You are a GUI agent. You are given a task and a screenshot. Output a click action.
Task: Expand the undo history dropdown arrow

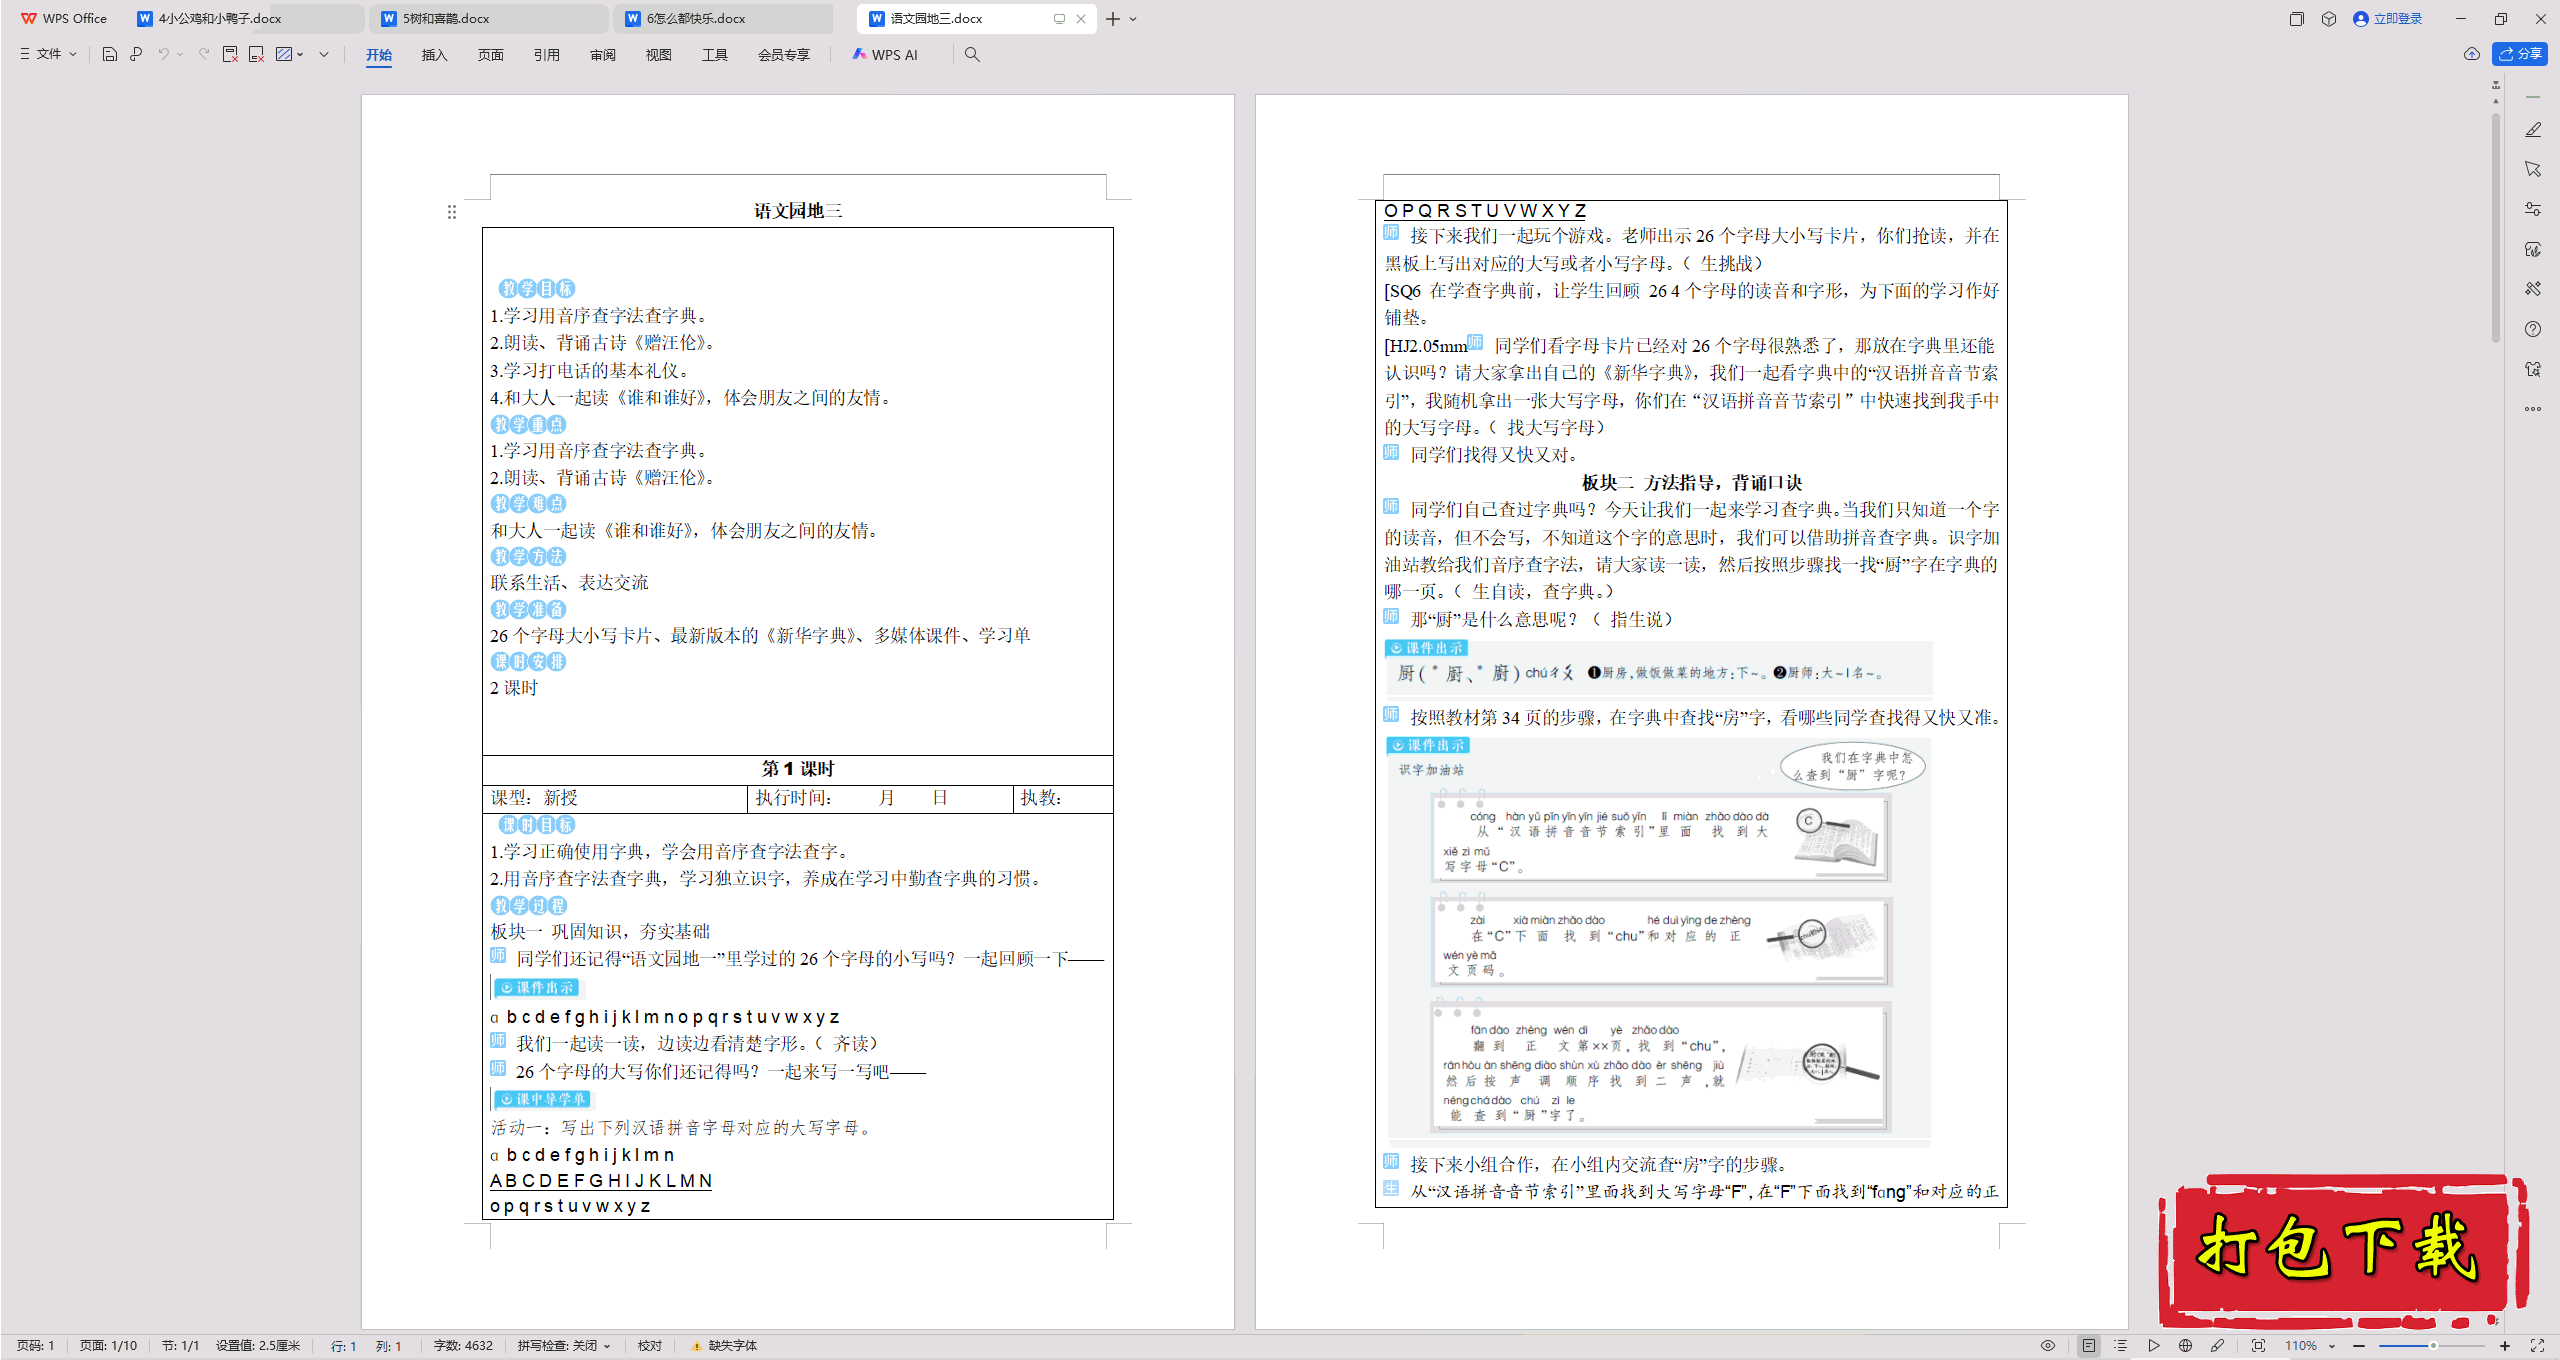[x=180, y=54]
